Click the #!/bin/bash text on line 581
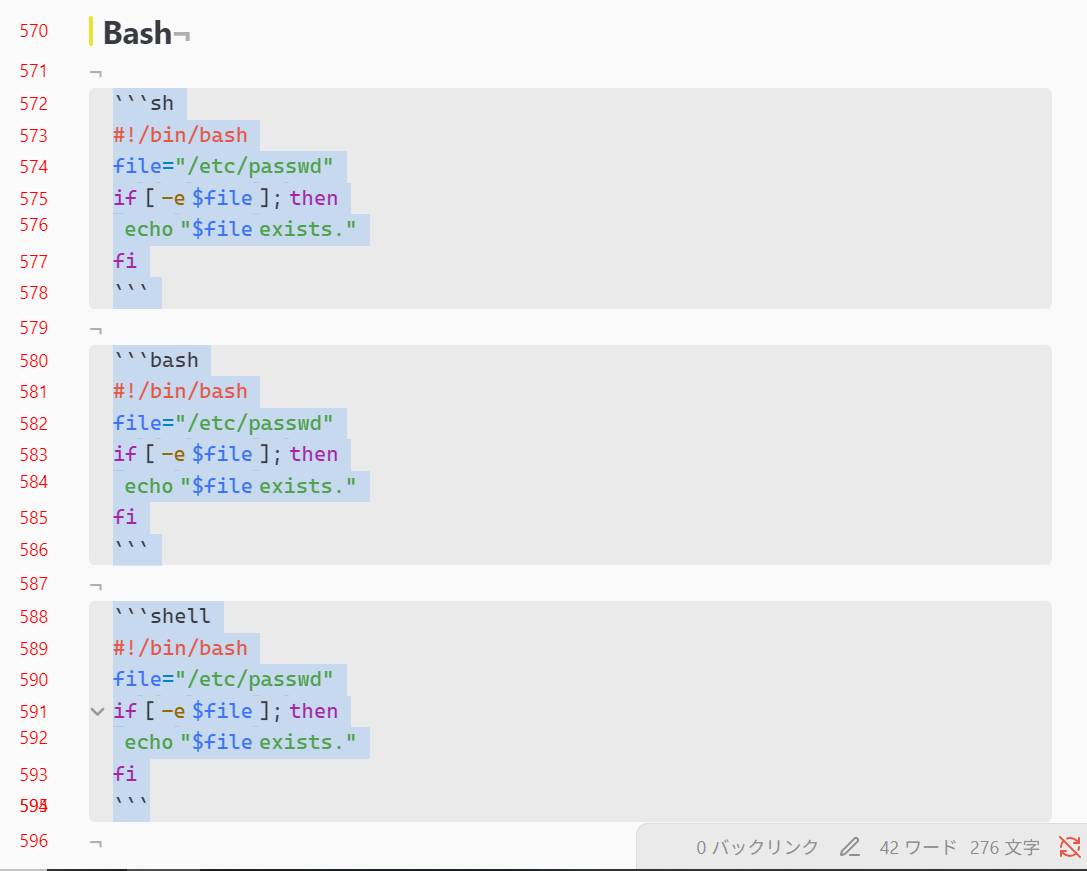Image resolution: width=1087 pixels, height=871 pixels. [x=180, y=391]
